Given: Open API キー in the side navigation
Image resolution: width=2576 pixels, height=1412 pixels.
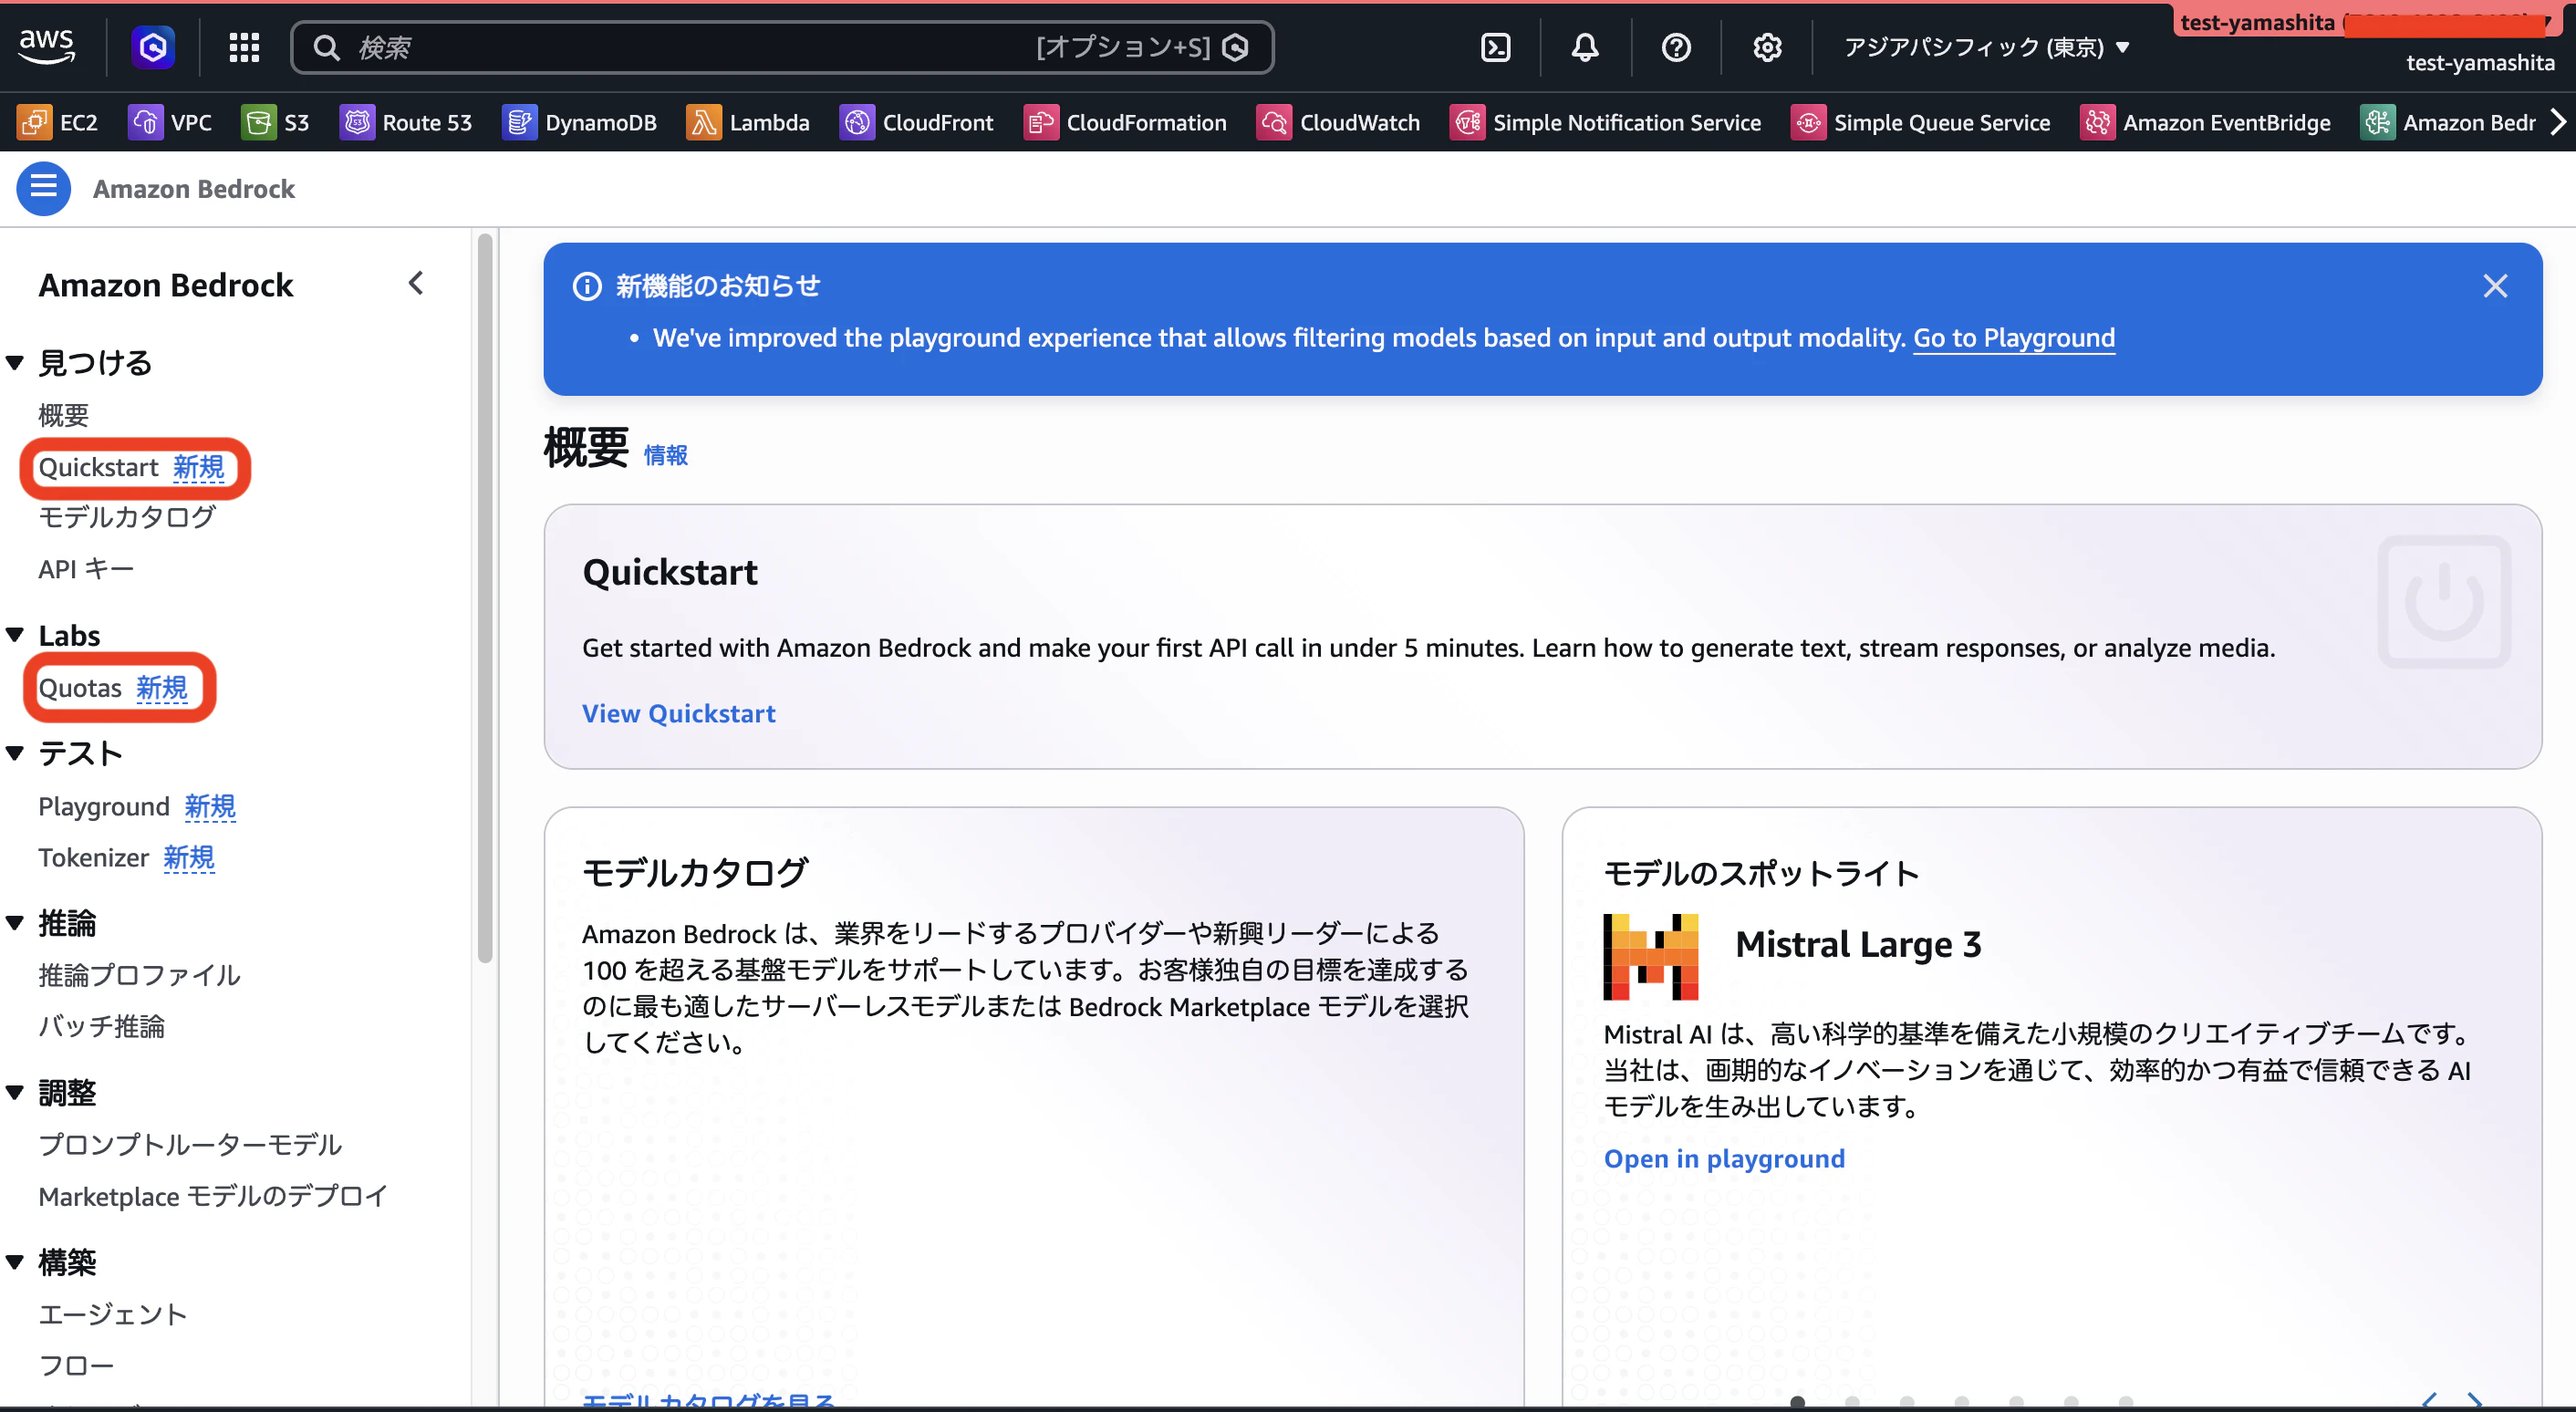Looking at the screenshot, I should 86,569.
